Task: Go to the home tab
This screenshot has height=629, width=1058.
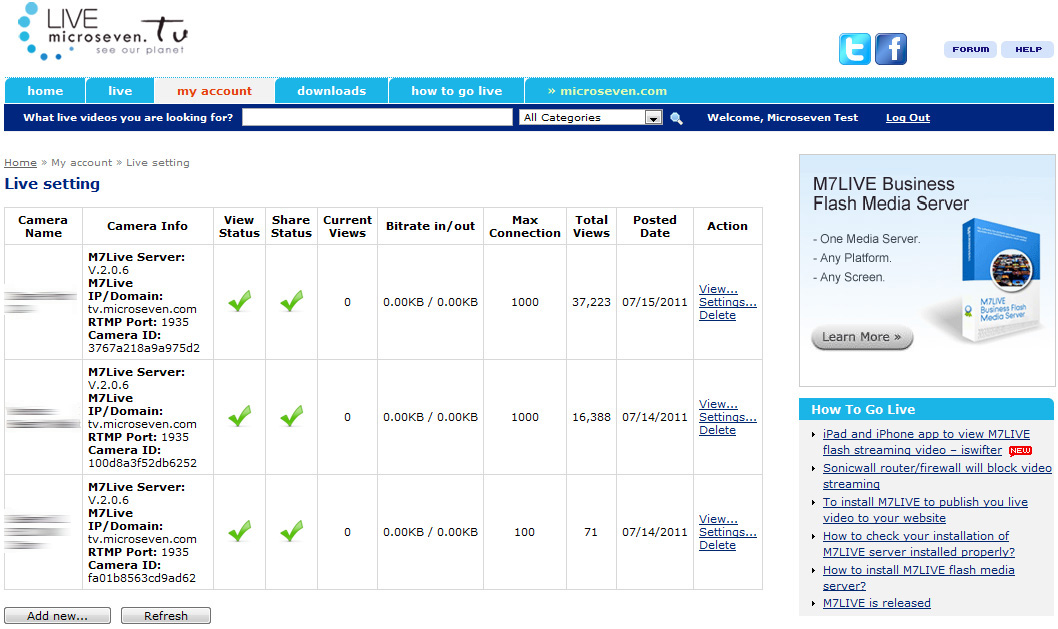Action: tap(45, 91)
